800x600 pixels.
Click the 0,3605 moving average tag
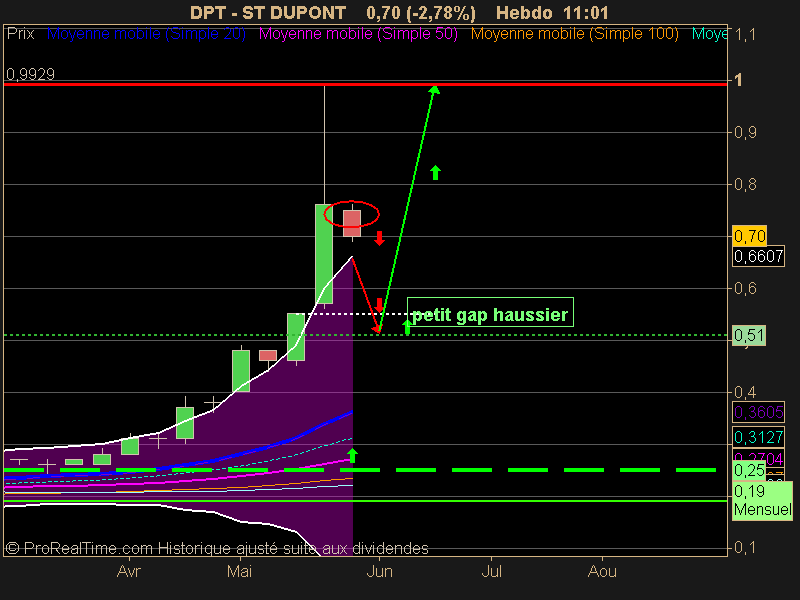[x=758, y=412]
